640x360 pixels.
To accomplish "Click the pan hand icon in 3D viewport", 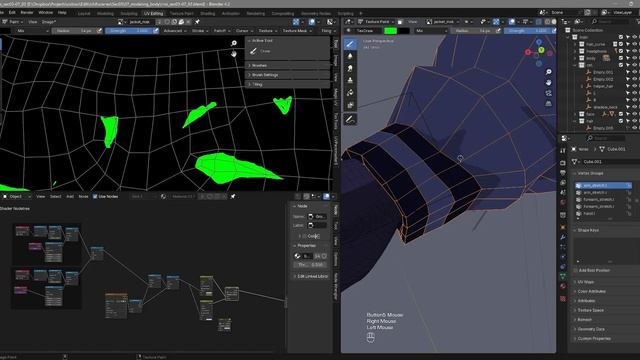I will click(549, 82).
